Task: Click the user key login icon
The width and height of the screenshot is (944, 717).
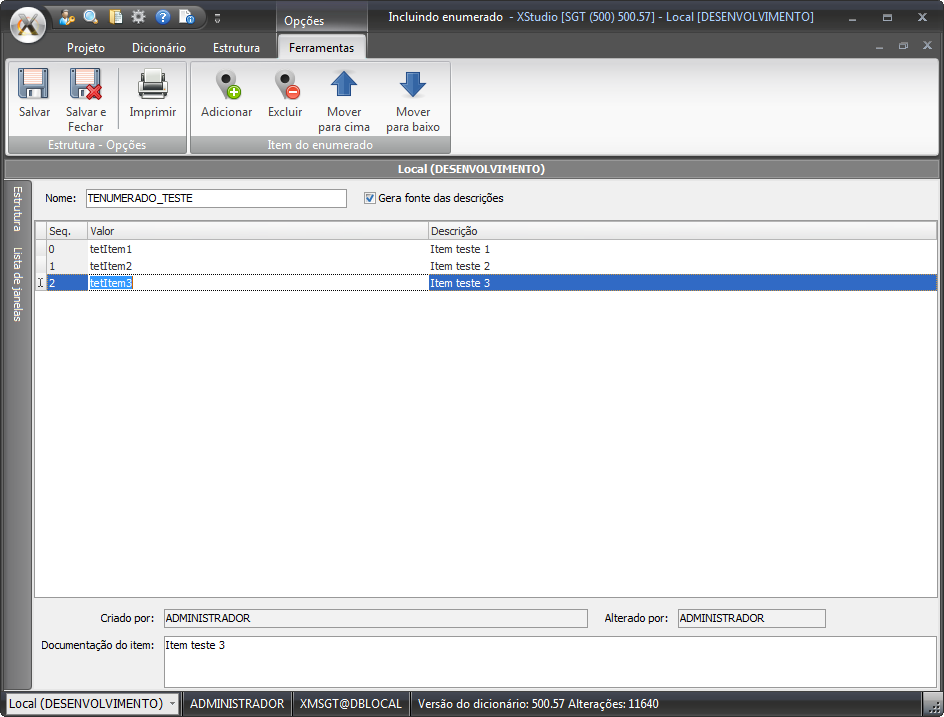Action: coord(66,17)
